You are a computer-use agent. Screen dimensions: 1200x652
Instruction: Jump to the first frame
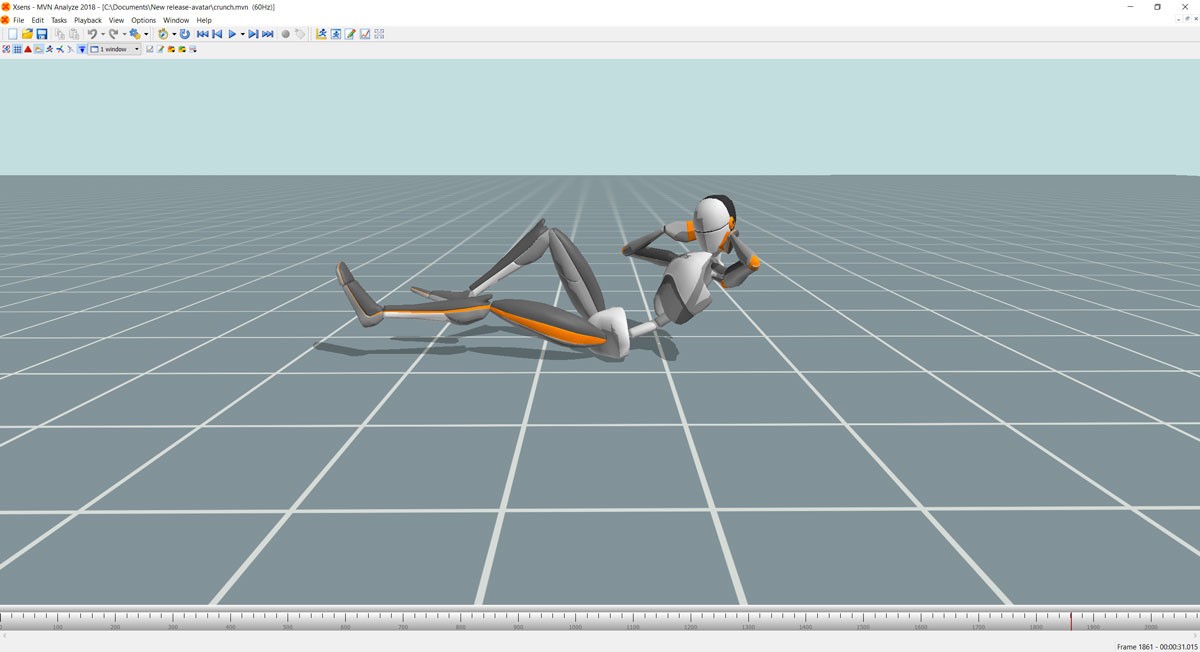tap(202, 34)
